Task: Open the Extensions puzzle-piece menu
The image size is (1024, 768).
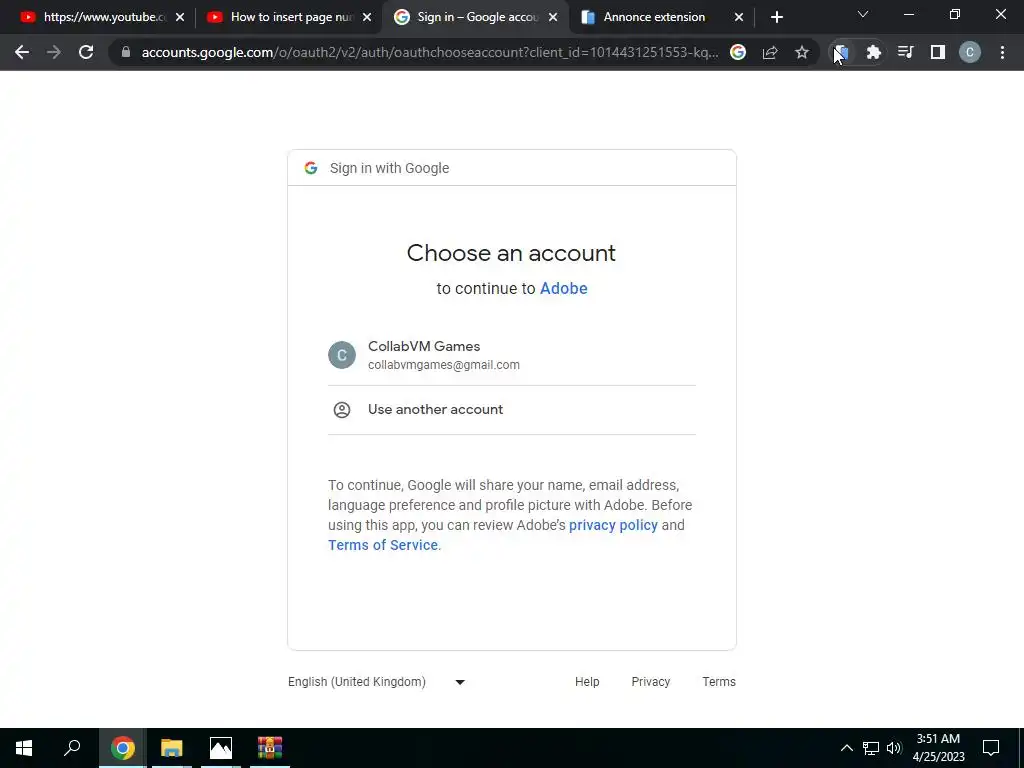Action: click(x=873, y=52)
